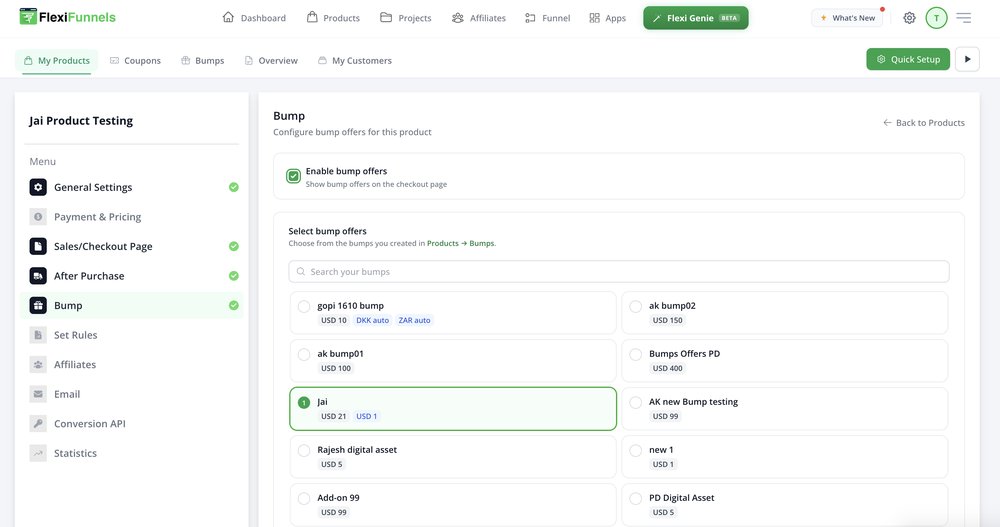The height and width of the screenshot is (527, 1000).
Task: Open Conversion API menu entry
Action: click(x=131, y=424)
